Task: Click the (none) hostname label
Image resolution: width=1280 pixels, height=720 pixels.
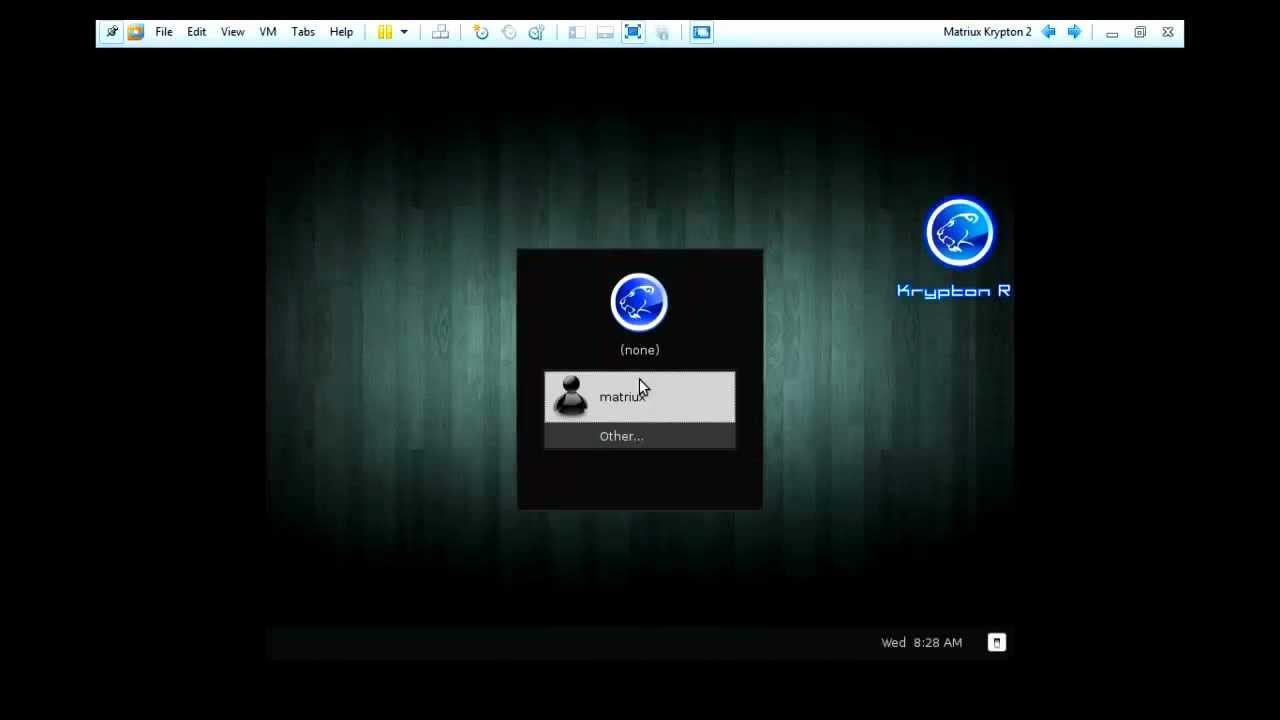Action: click(x=640, y=350)
